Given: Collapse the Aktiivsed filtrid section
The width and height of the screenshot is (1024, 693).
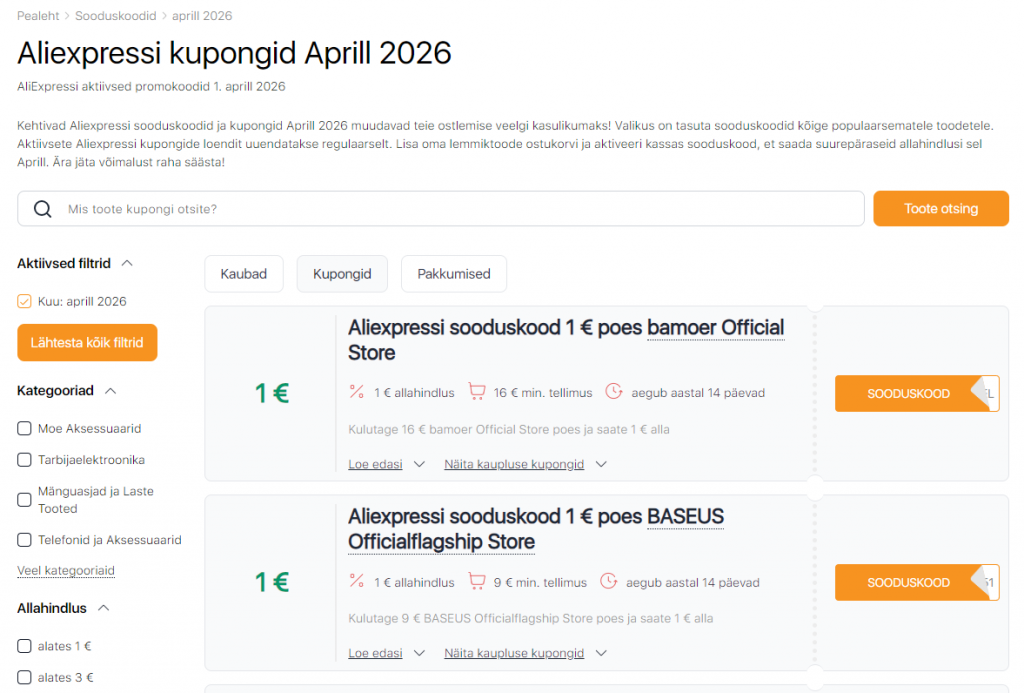Looking at the screenshot, I should [126, 262].
